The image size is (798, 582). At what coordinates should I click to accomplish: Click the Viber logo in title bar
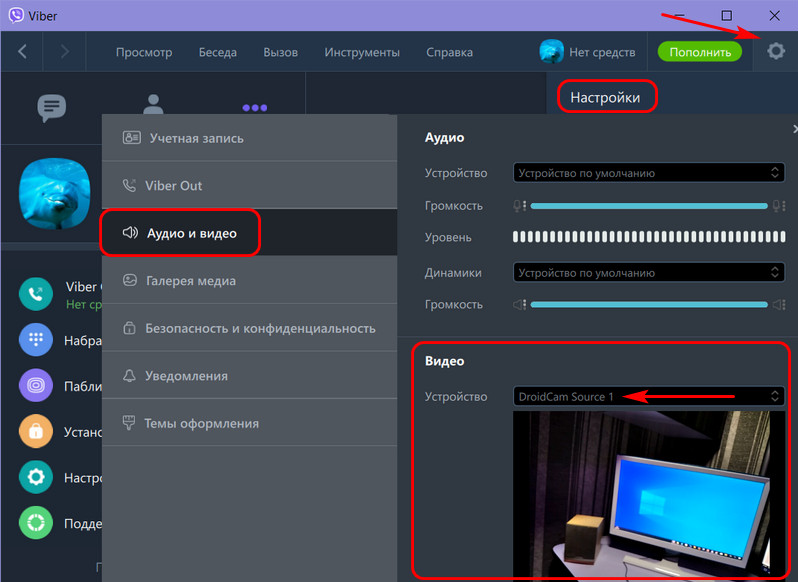[x=16, y=15]
